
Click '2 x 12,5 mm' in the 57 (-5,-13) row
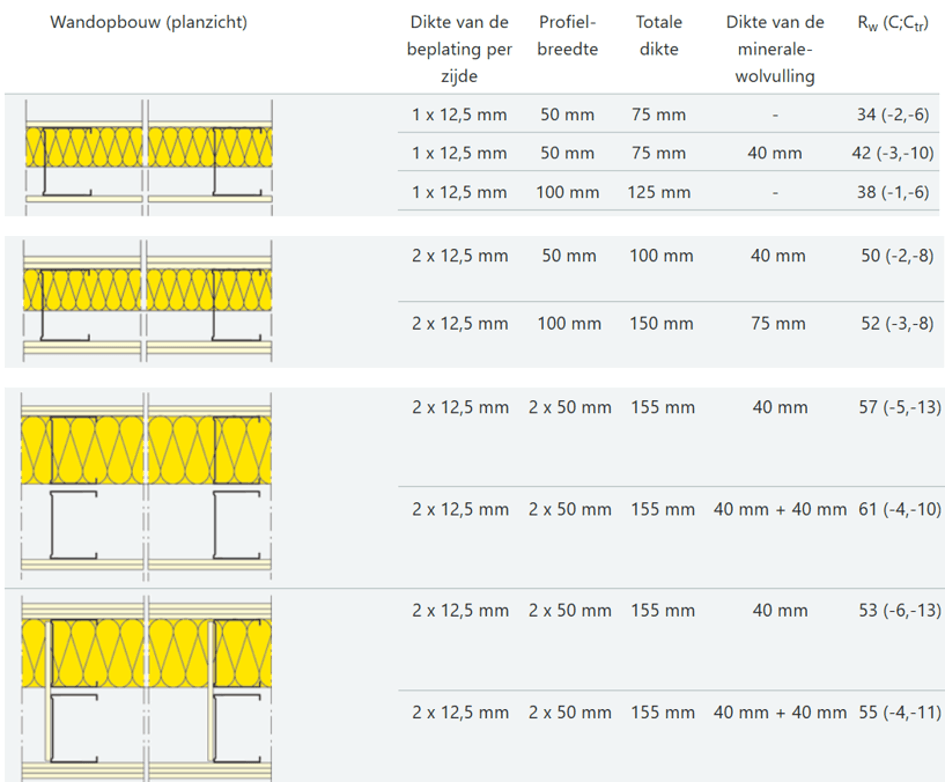click(x=460, y=407)
